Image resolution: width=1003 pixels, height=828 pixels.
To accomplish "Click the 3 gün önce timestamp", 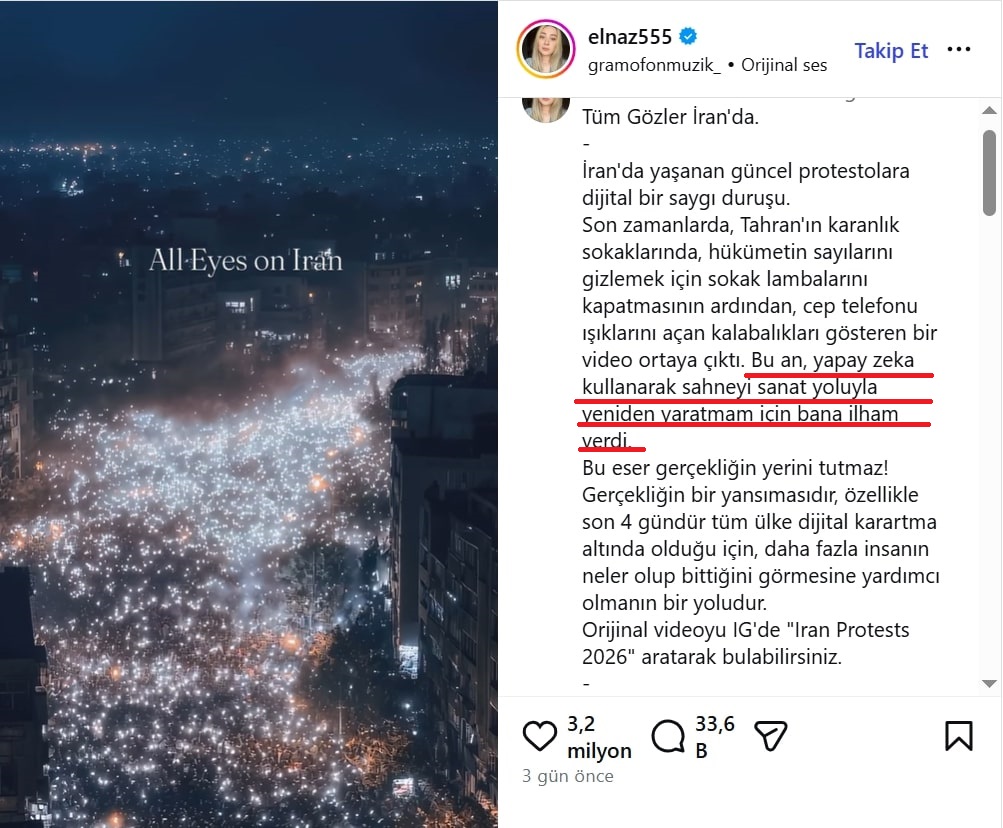I will (567, 776).
